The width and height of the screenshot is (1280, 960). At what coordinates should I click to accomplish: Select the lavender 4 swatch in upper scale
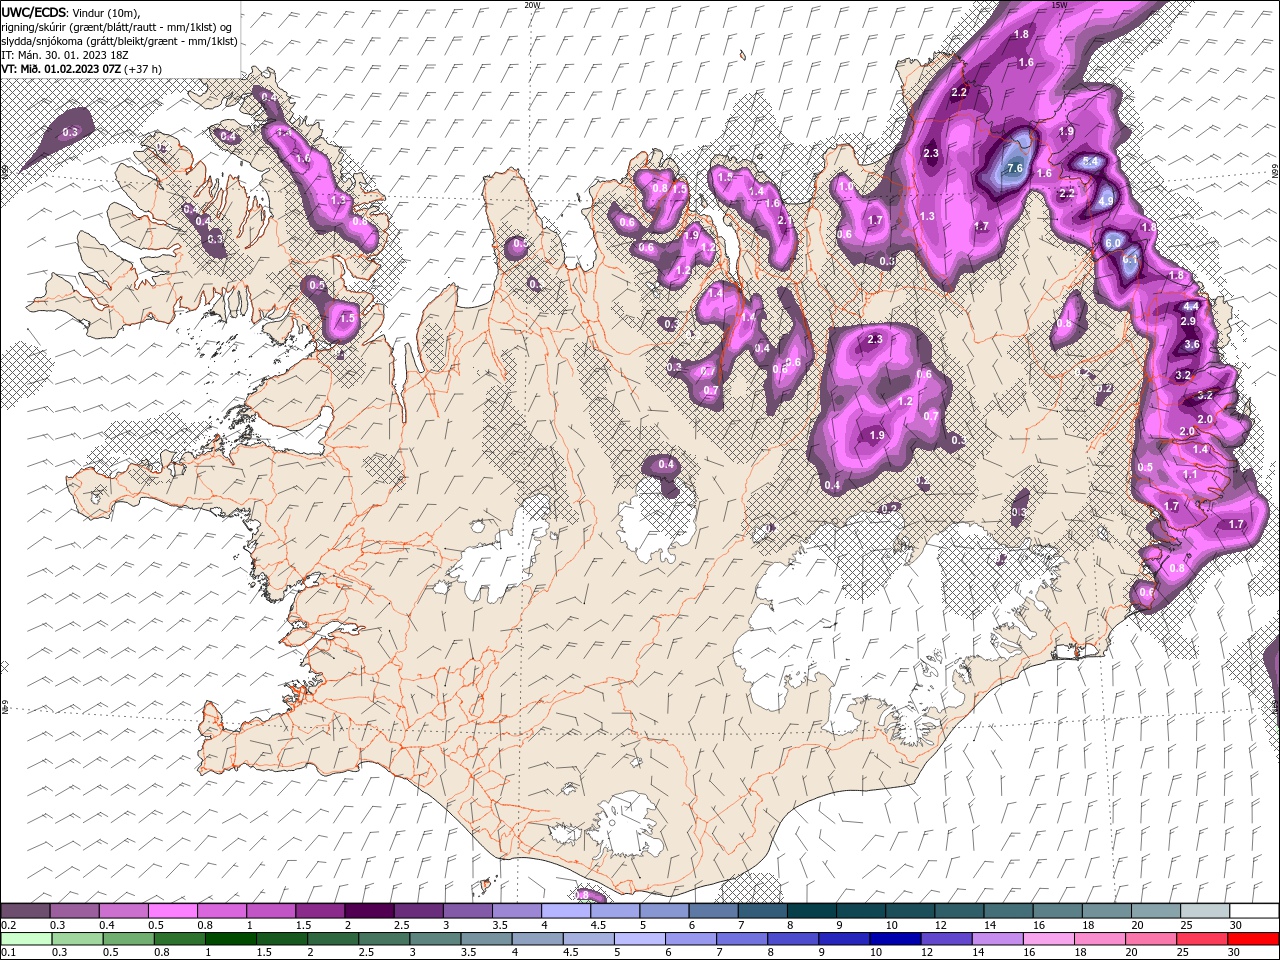[x=566, y=911]
